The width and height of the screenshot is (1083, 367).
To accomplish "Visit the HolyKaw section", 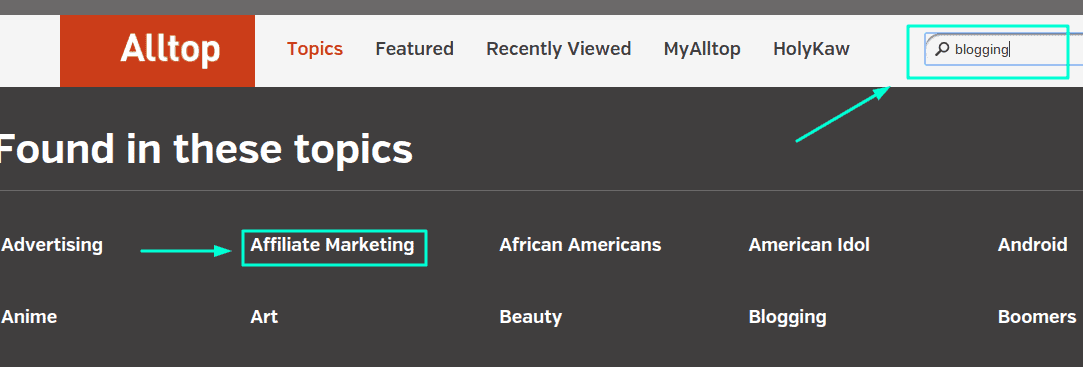I will tap(812, 49).
